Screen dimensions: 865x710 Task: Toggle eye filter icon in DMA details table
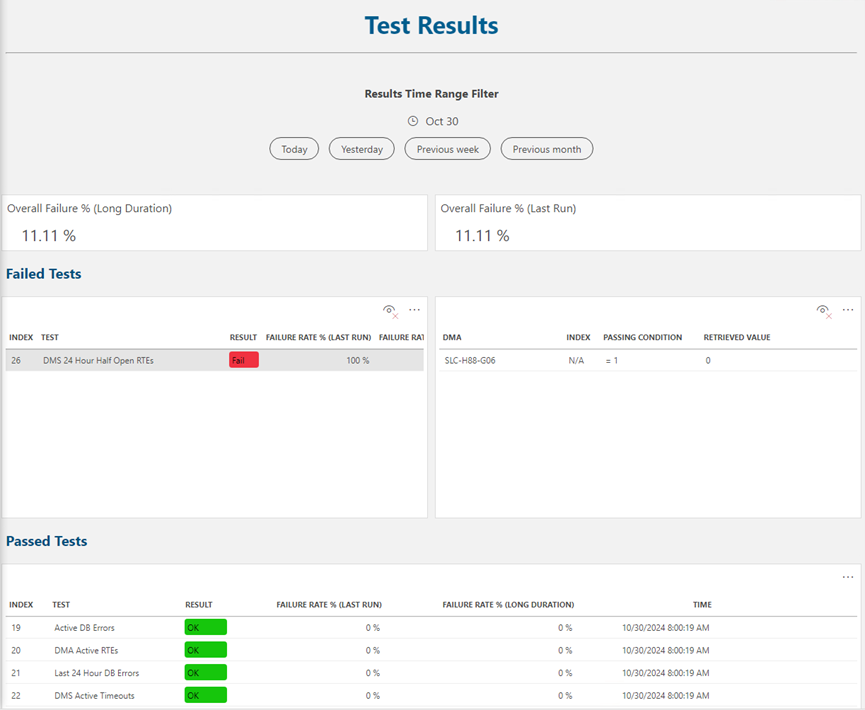coord(824,311)
